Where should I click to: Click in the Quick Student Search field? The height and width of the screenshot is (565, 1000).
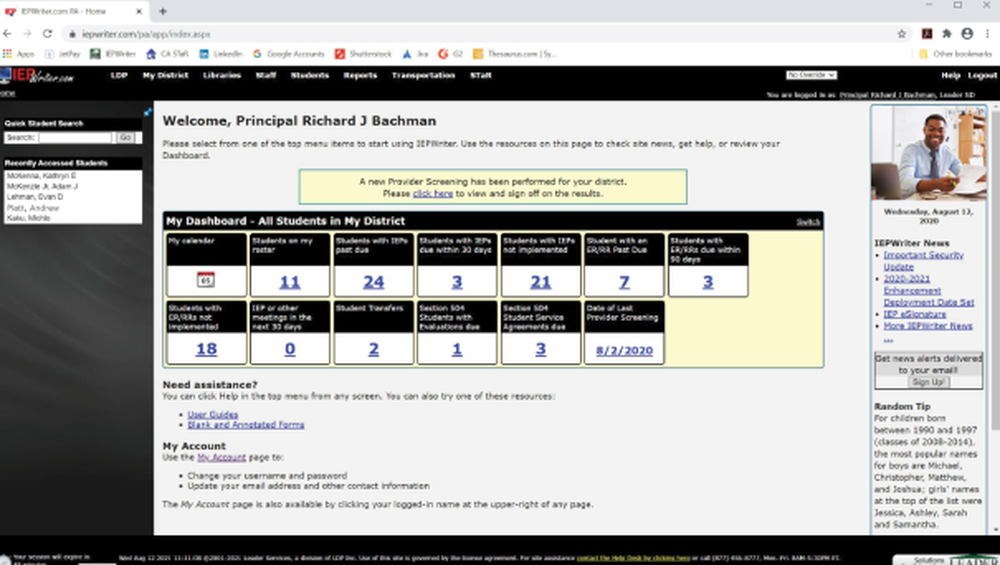click(x=75, y=137)
